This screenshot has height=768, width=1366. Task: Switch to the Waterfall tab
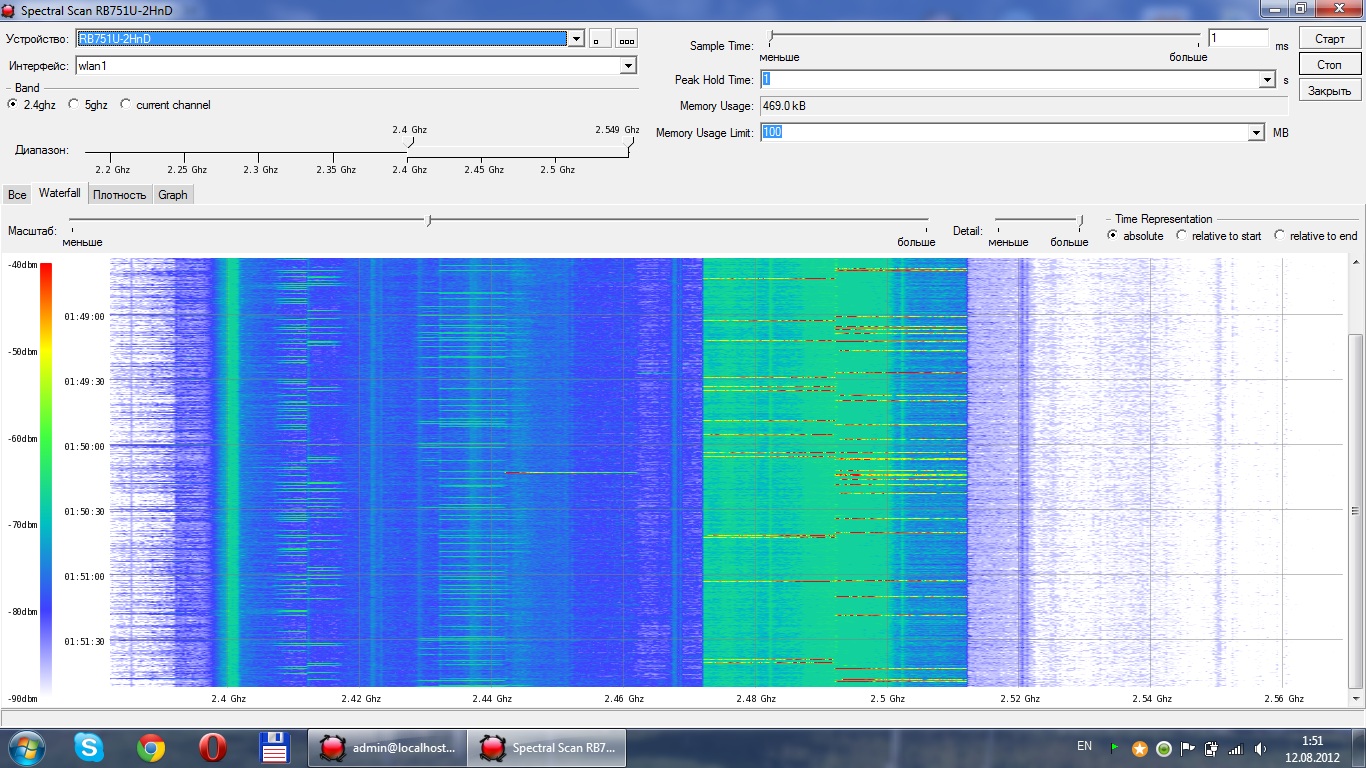(60, 193)
